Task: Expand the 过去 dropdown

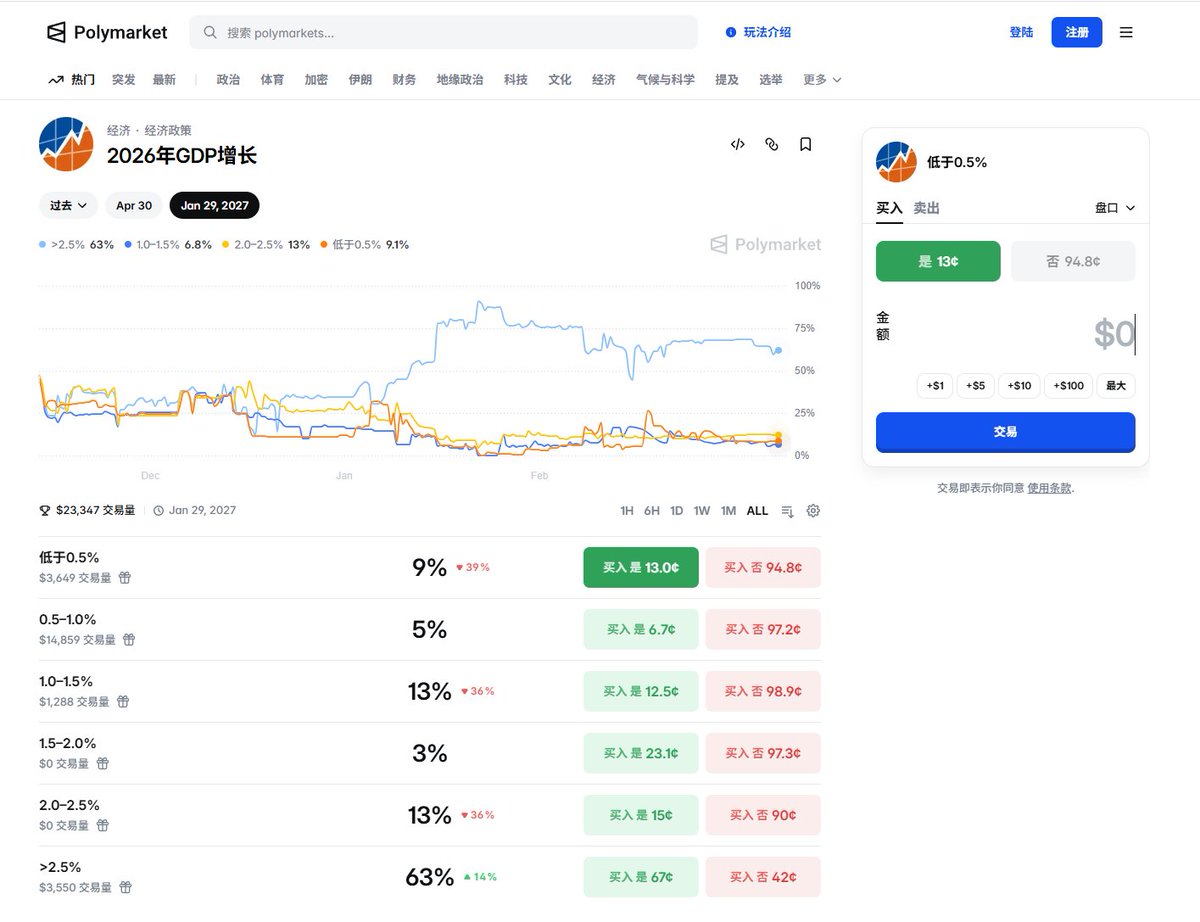Action: 68,205
